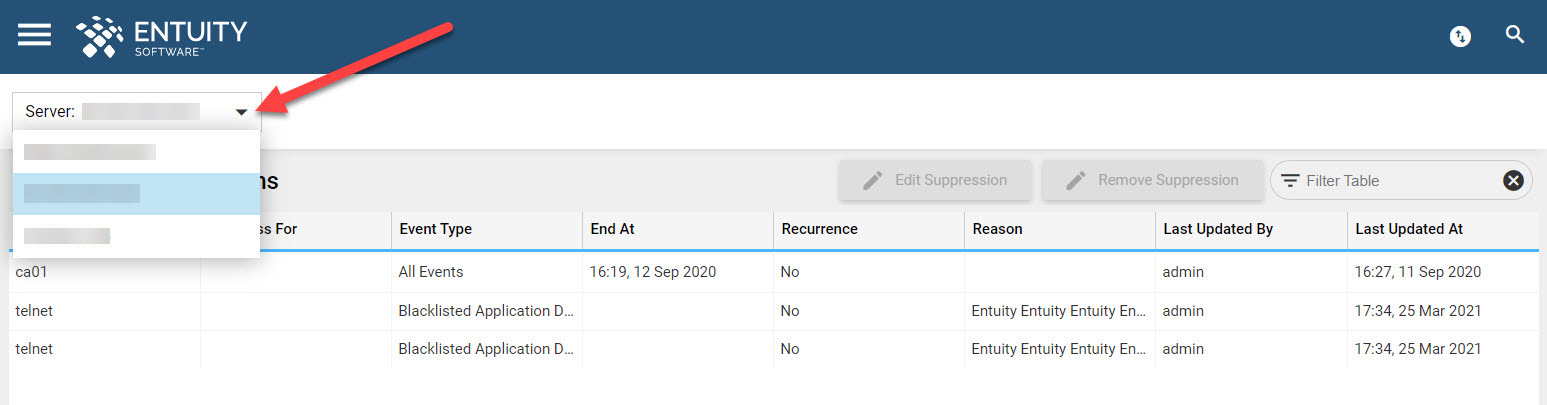The width and height of the screenshot is (1547, 405).
Task: Choose the third server in dropdown
Action: point(136,236)
